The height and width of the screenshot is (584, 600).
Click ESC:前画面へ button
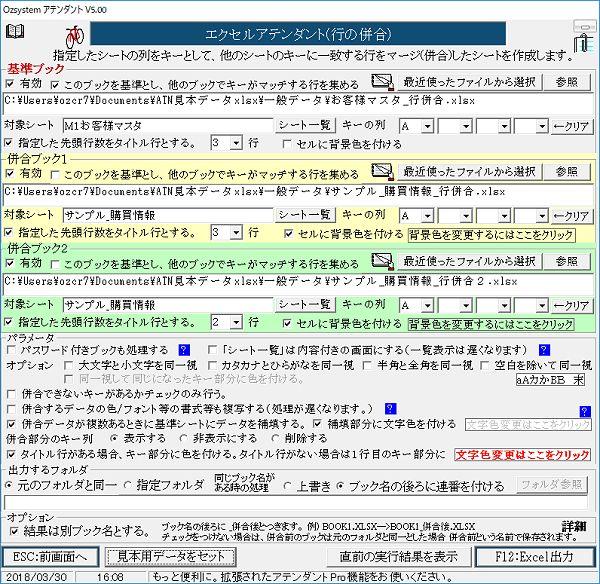click(x=50, y=556)
